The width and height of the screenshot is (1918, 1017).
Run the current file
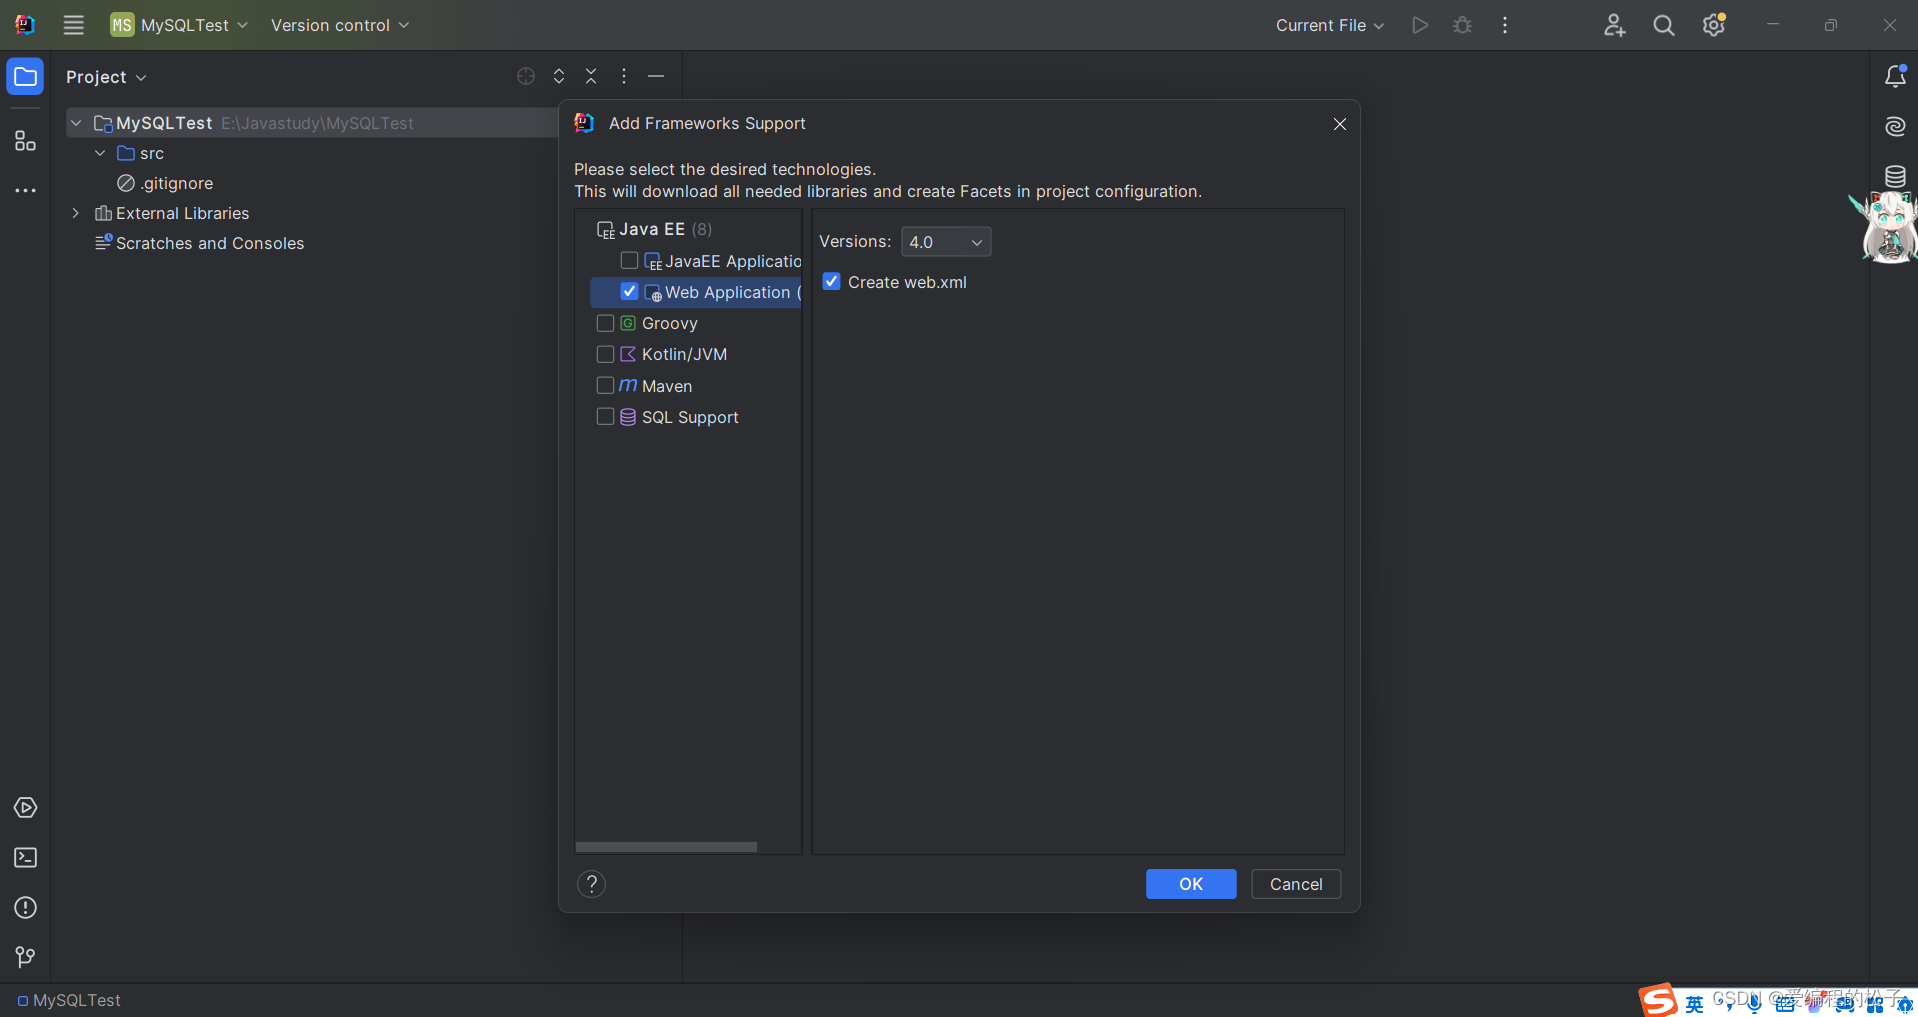coord(1420,25)
